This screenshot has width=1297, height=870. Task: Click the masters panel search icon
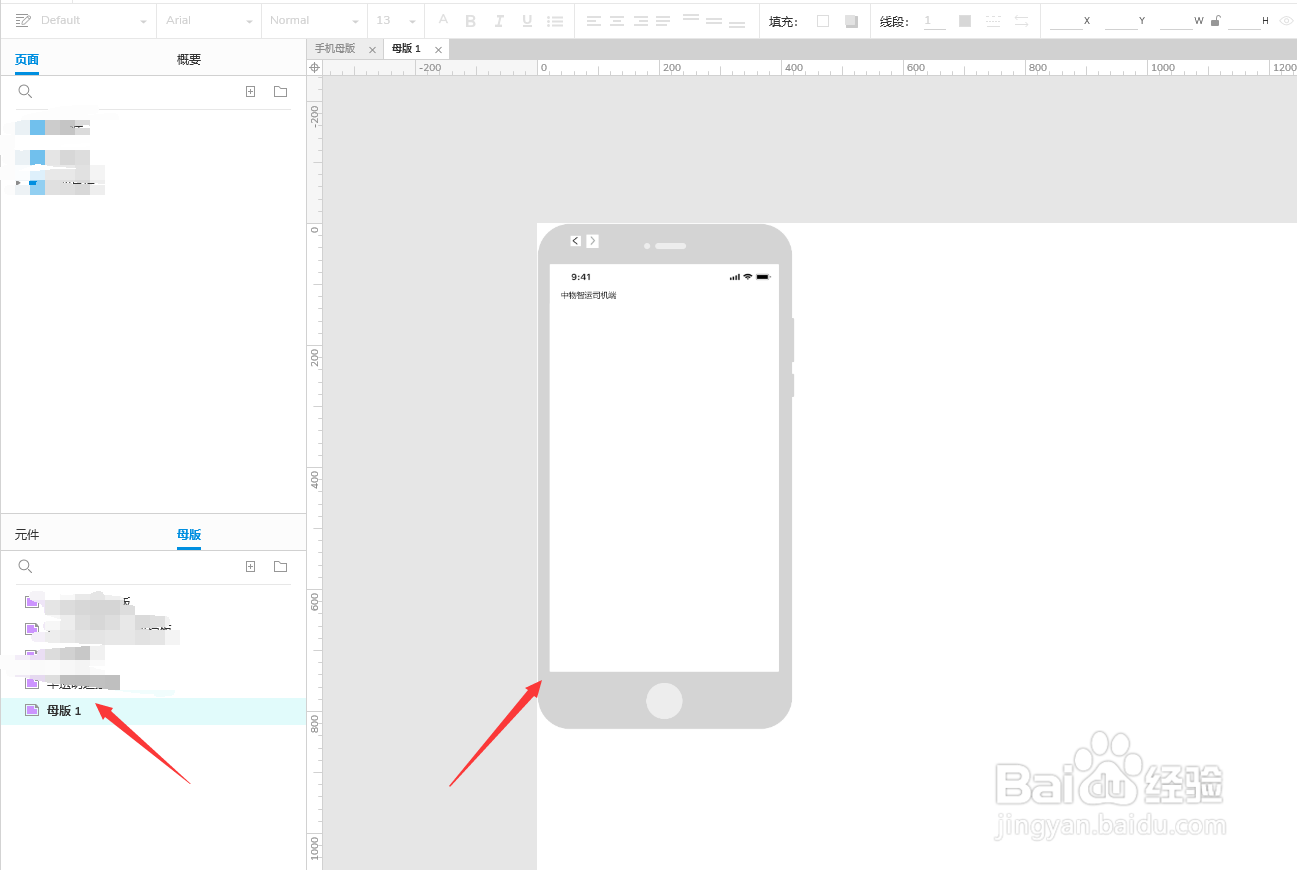[x=26, y=566]
